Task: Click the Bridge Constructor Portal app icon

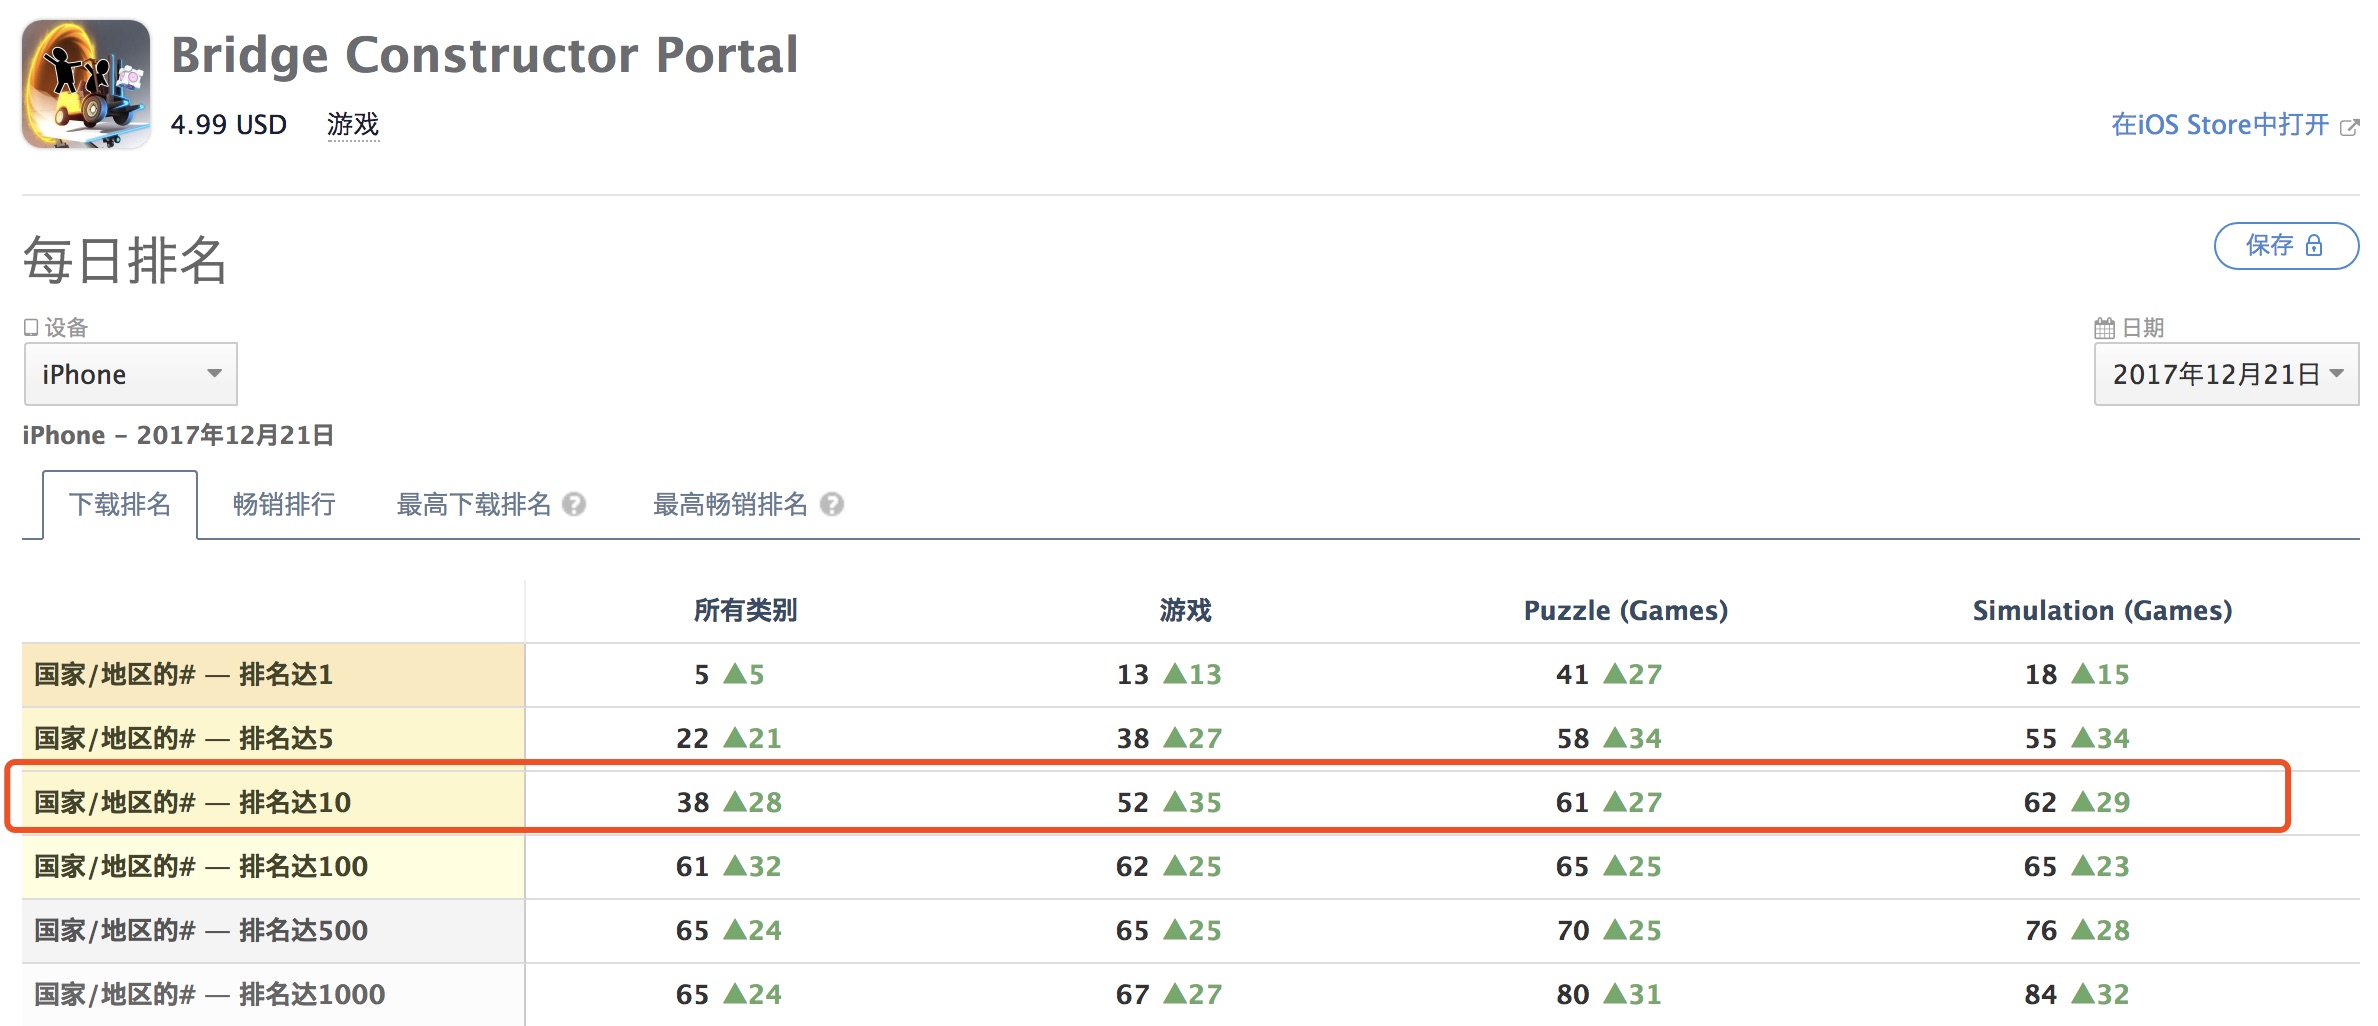Action: tap(86, 84)
